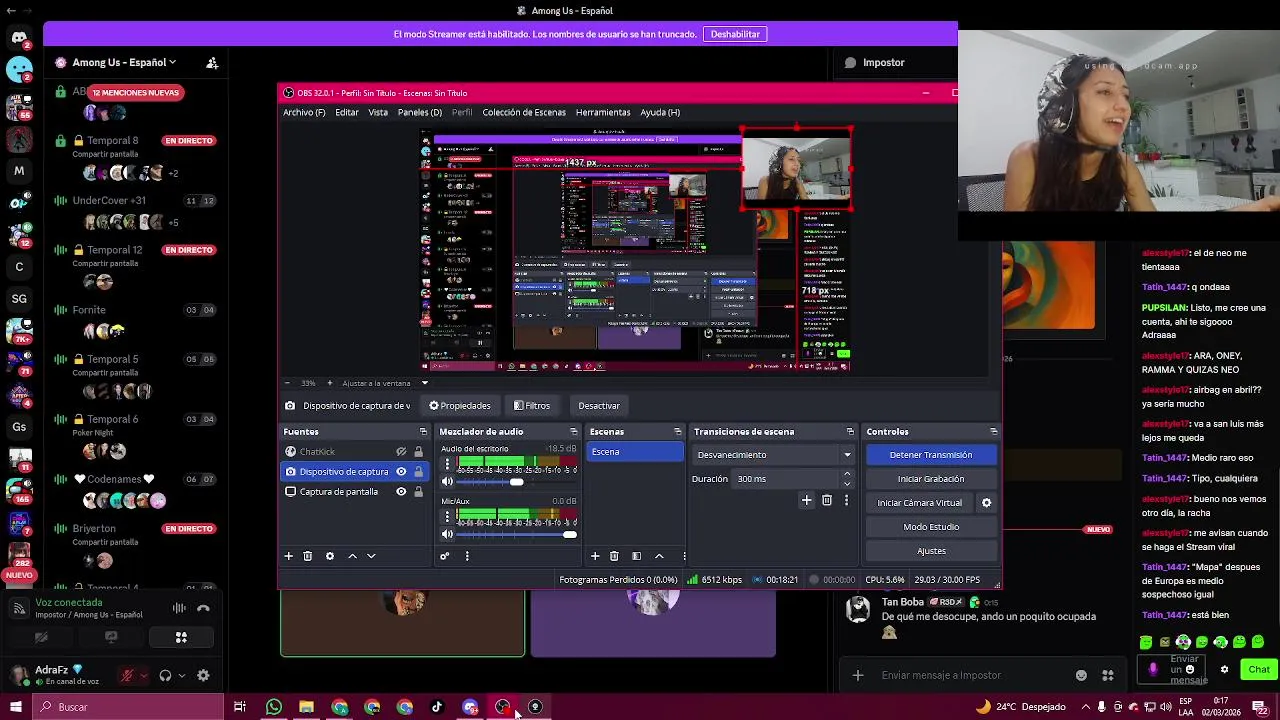
Task: Toggle visibility of ChatKick source
Action: 401,452
